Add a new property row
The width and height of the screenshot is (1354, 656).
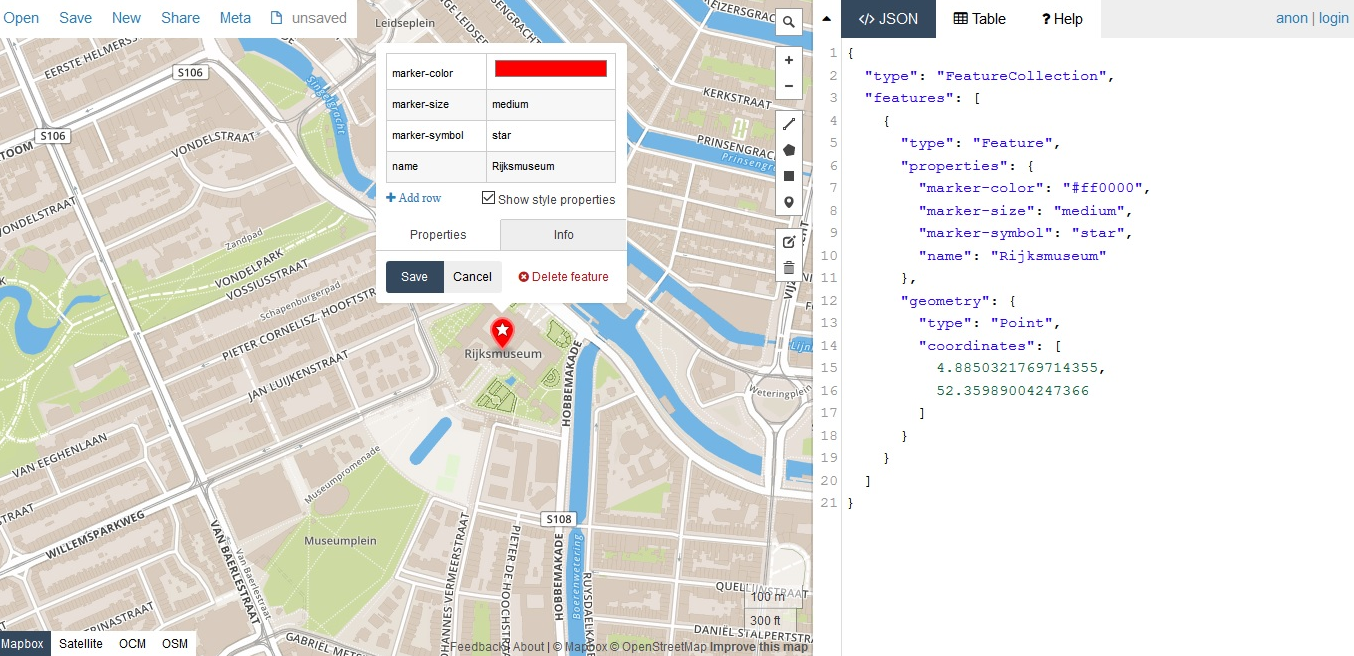[414, 198]
